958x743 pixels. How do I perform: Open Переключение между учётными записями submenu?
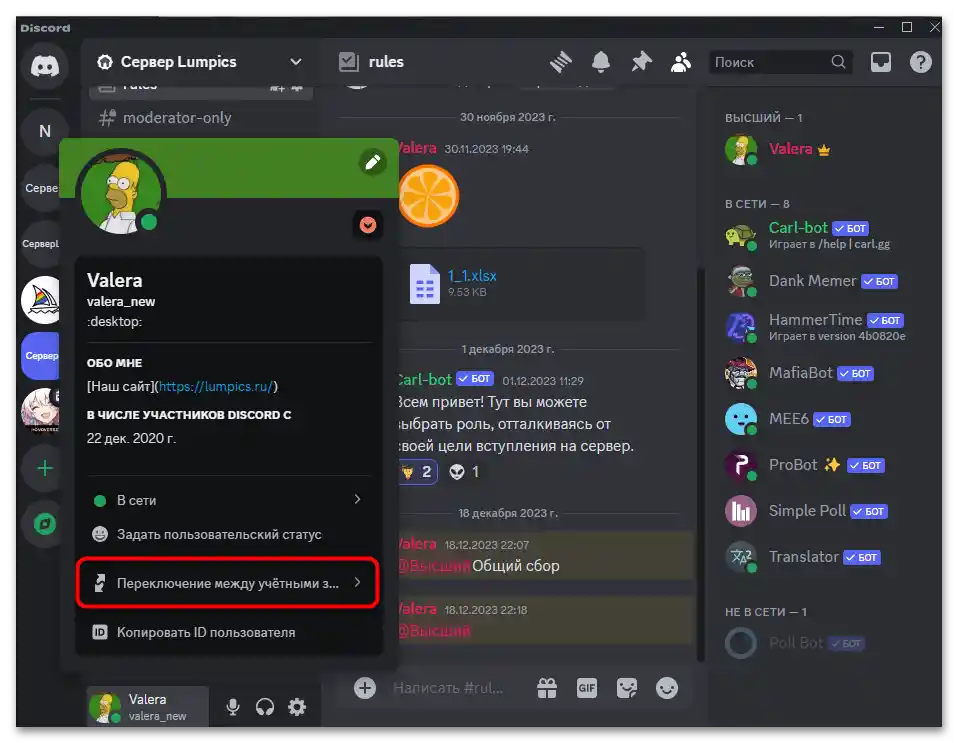(229, 583)
